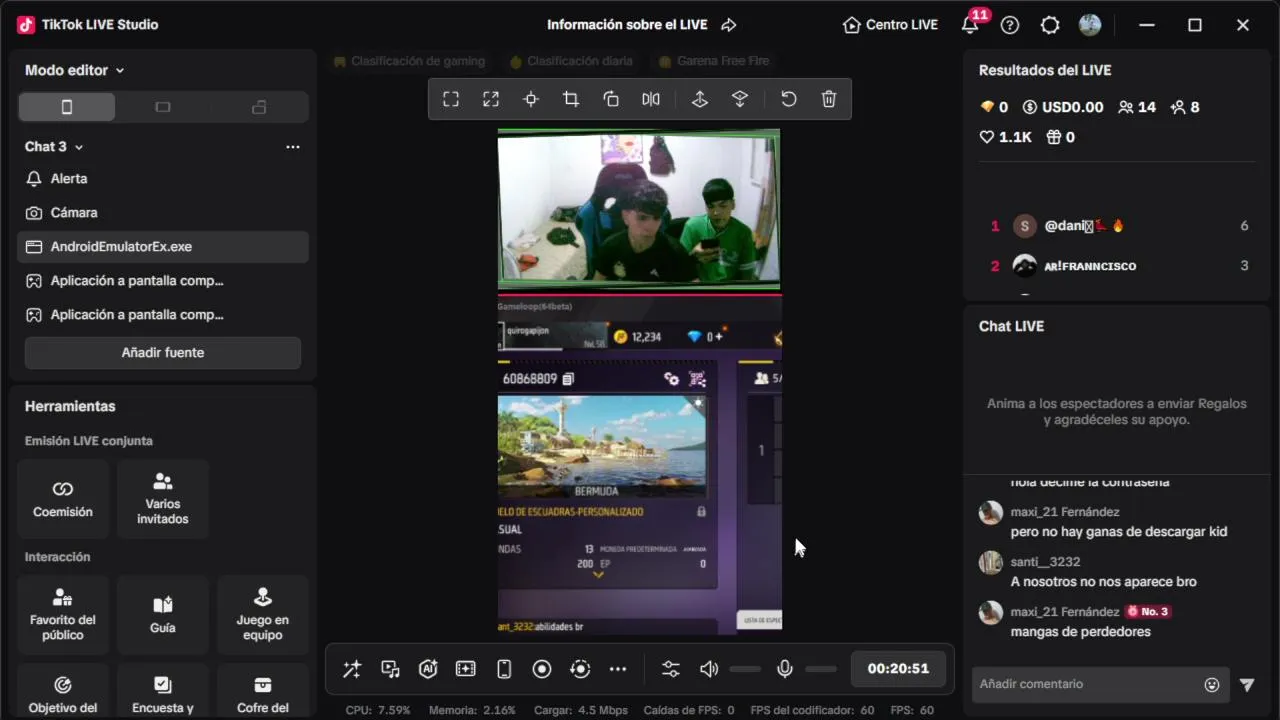
Task: Switch to landscape layout tab
Action: coord(163,107)
